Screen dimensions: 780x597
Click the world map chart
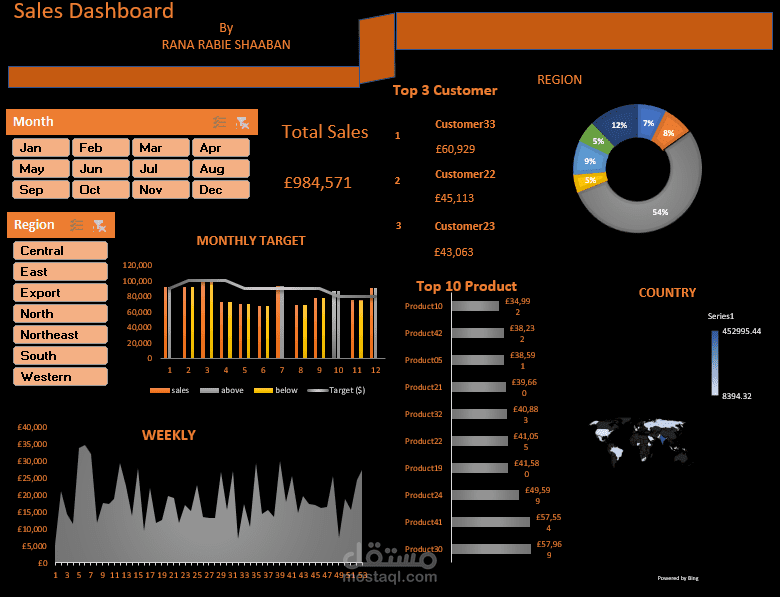click(639, 441)
